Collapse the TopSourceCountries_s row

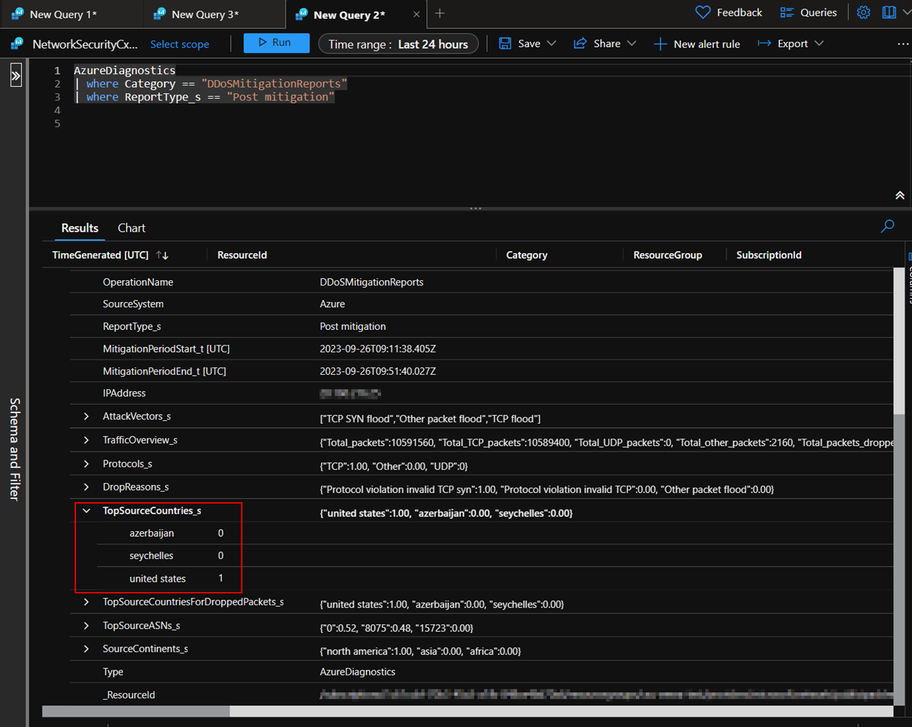(86, 511)
